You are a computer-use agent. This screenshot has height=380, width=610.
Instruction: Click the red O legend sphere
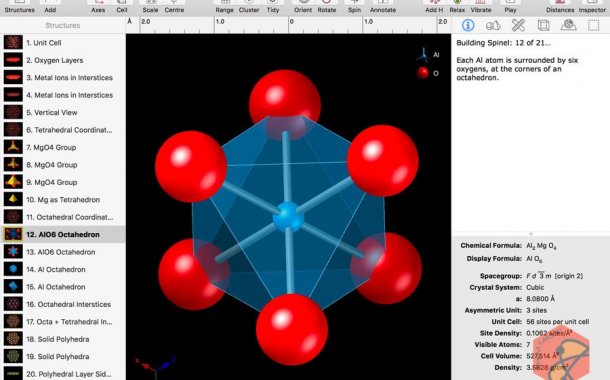(422, 73)
